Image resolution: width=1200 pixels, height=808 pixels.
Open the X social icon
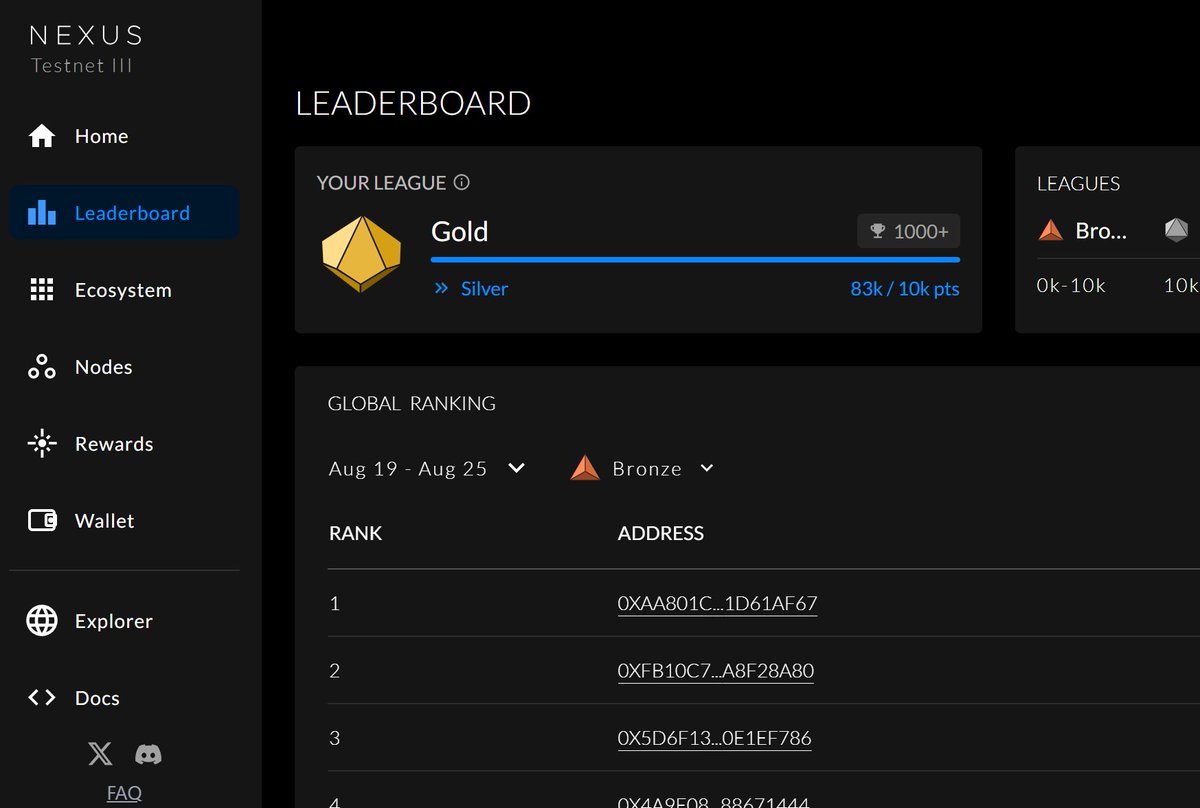tap(100, 754)
